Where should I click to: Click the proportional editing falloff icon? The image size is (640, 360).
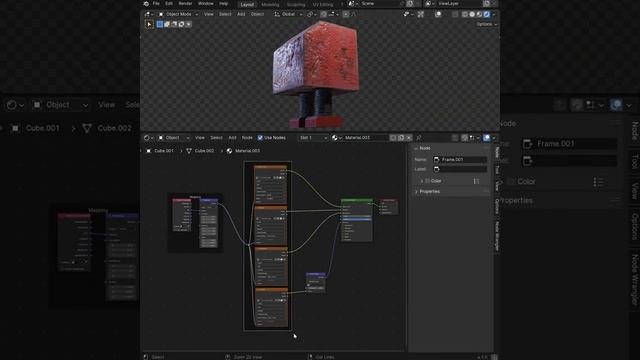pyautogui.click(x=354, y=14)
